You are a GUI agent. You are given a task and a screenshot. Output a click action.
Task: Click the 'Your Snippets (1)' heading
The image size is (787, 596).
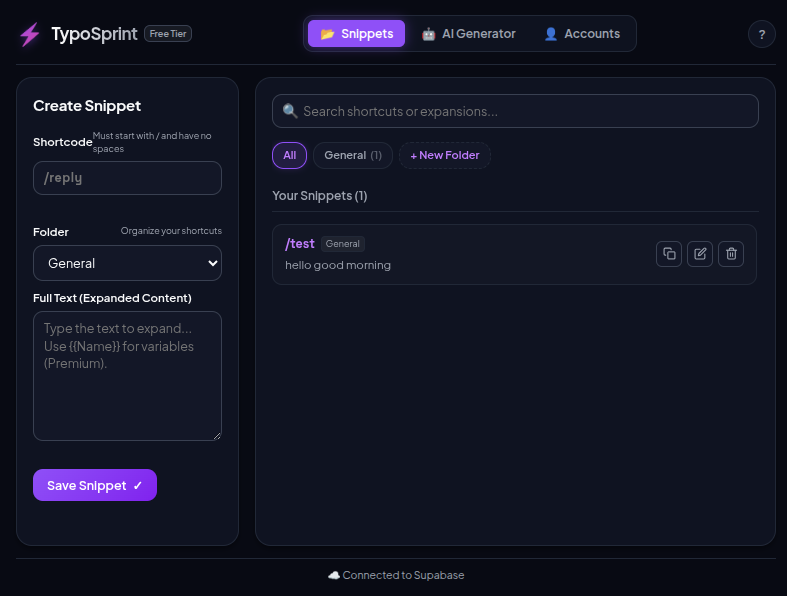320,196
